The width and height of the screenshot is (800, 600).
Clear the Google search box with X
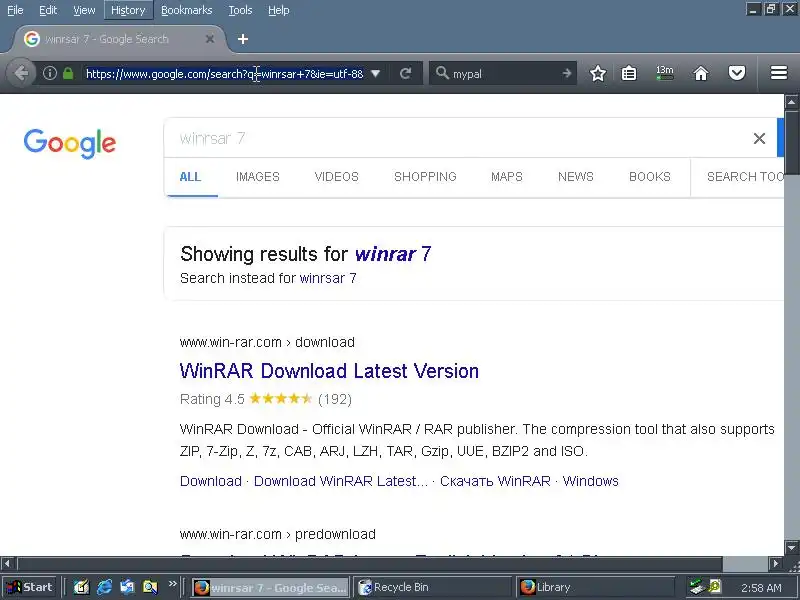pos(759,138)
